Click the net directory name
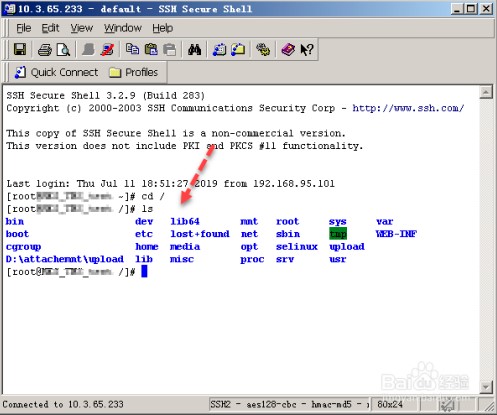This screenshot has width=497, height=415. pos(249,234)
